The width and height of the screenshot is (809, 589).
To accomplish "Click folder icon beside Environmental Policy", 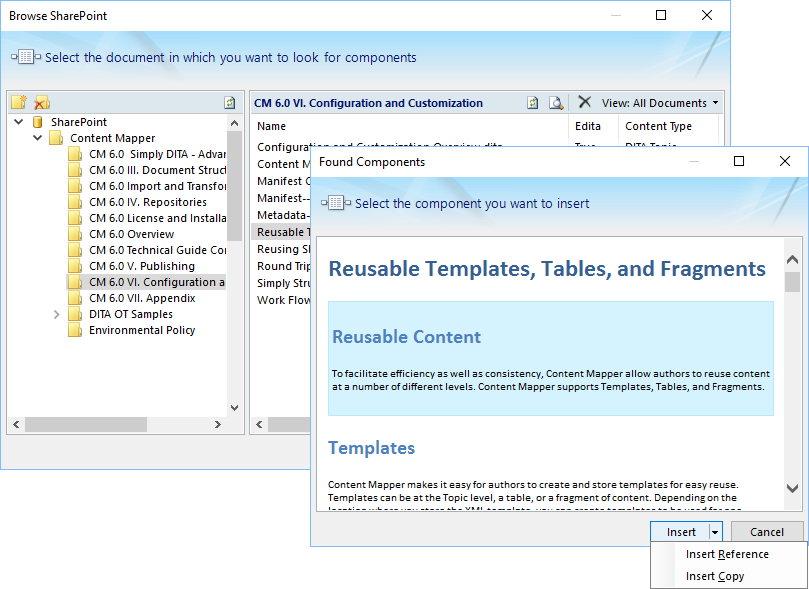I will click(75, 330).
